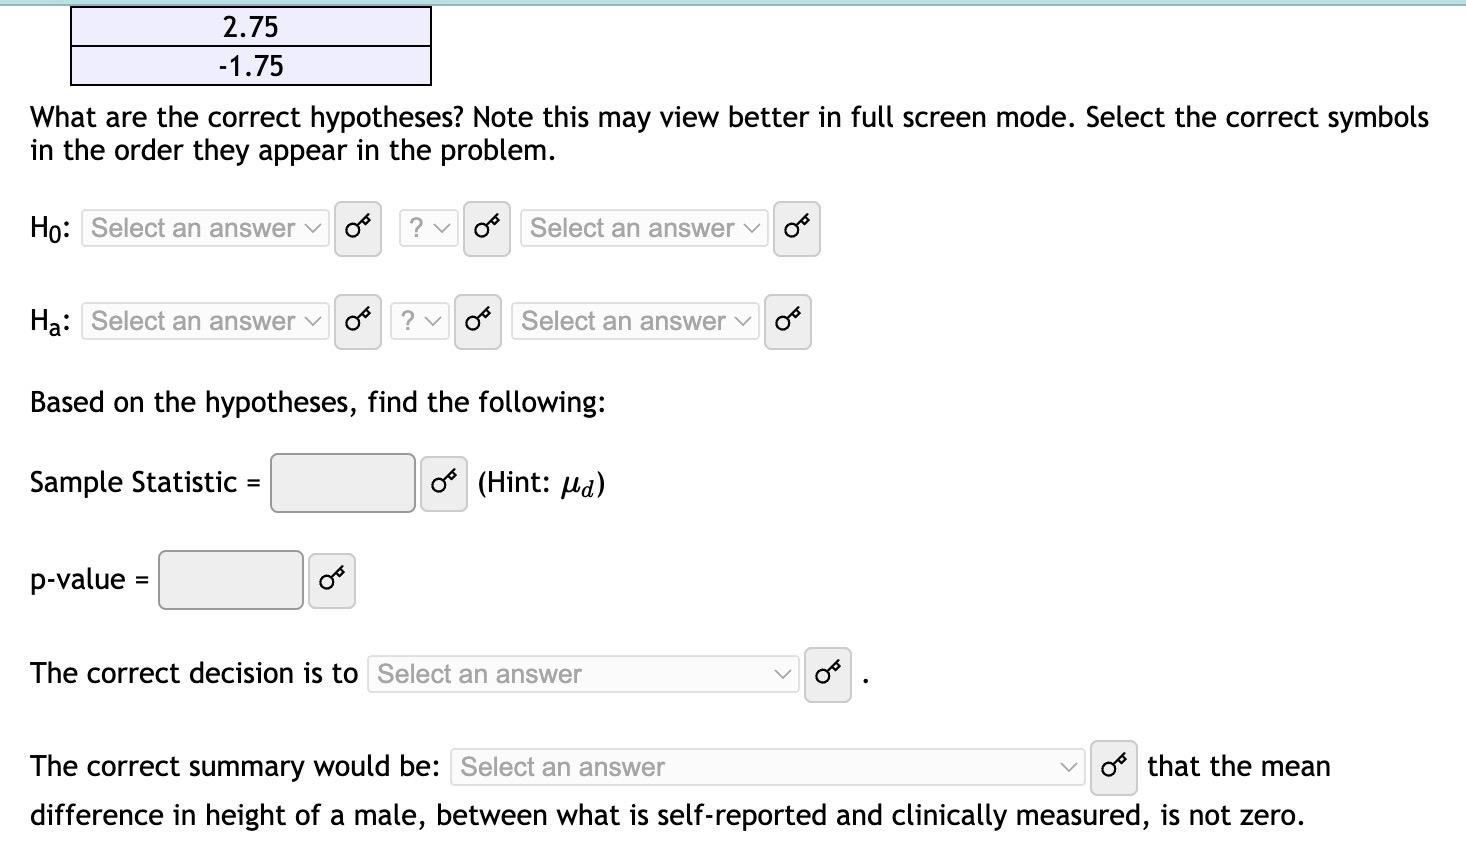1466x866 pixels.
Task: Click the p-value input field
Action: point(229,580)
